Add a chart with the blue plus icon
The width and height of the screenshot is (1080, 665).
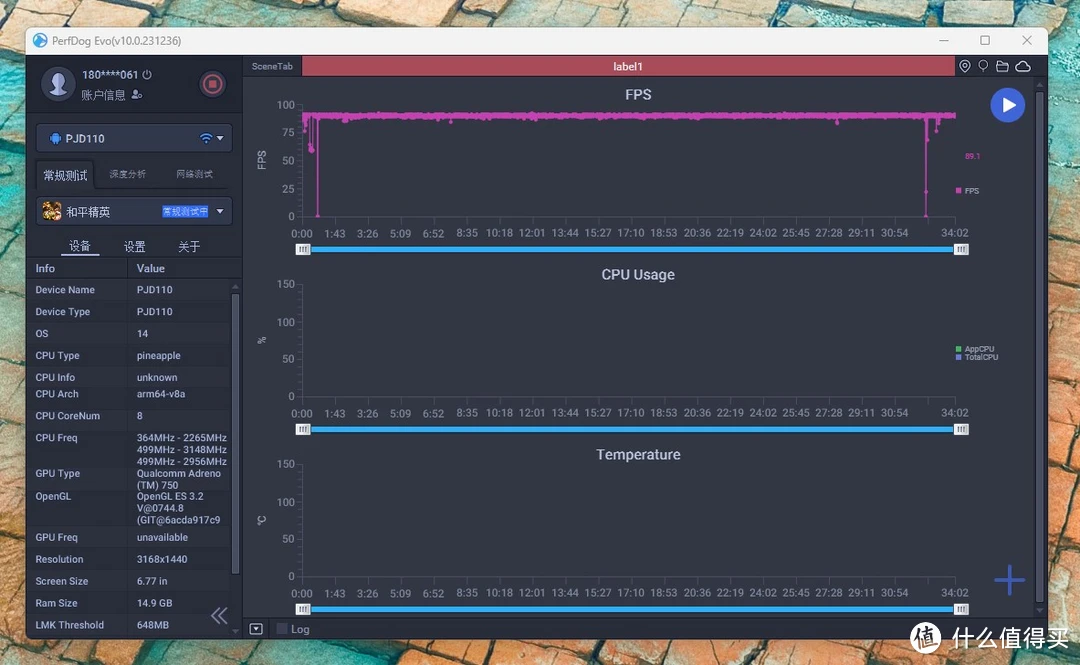1009,580
